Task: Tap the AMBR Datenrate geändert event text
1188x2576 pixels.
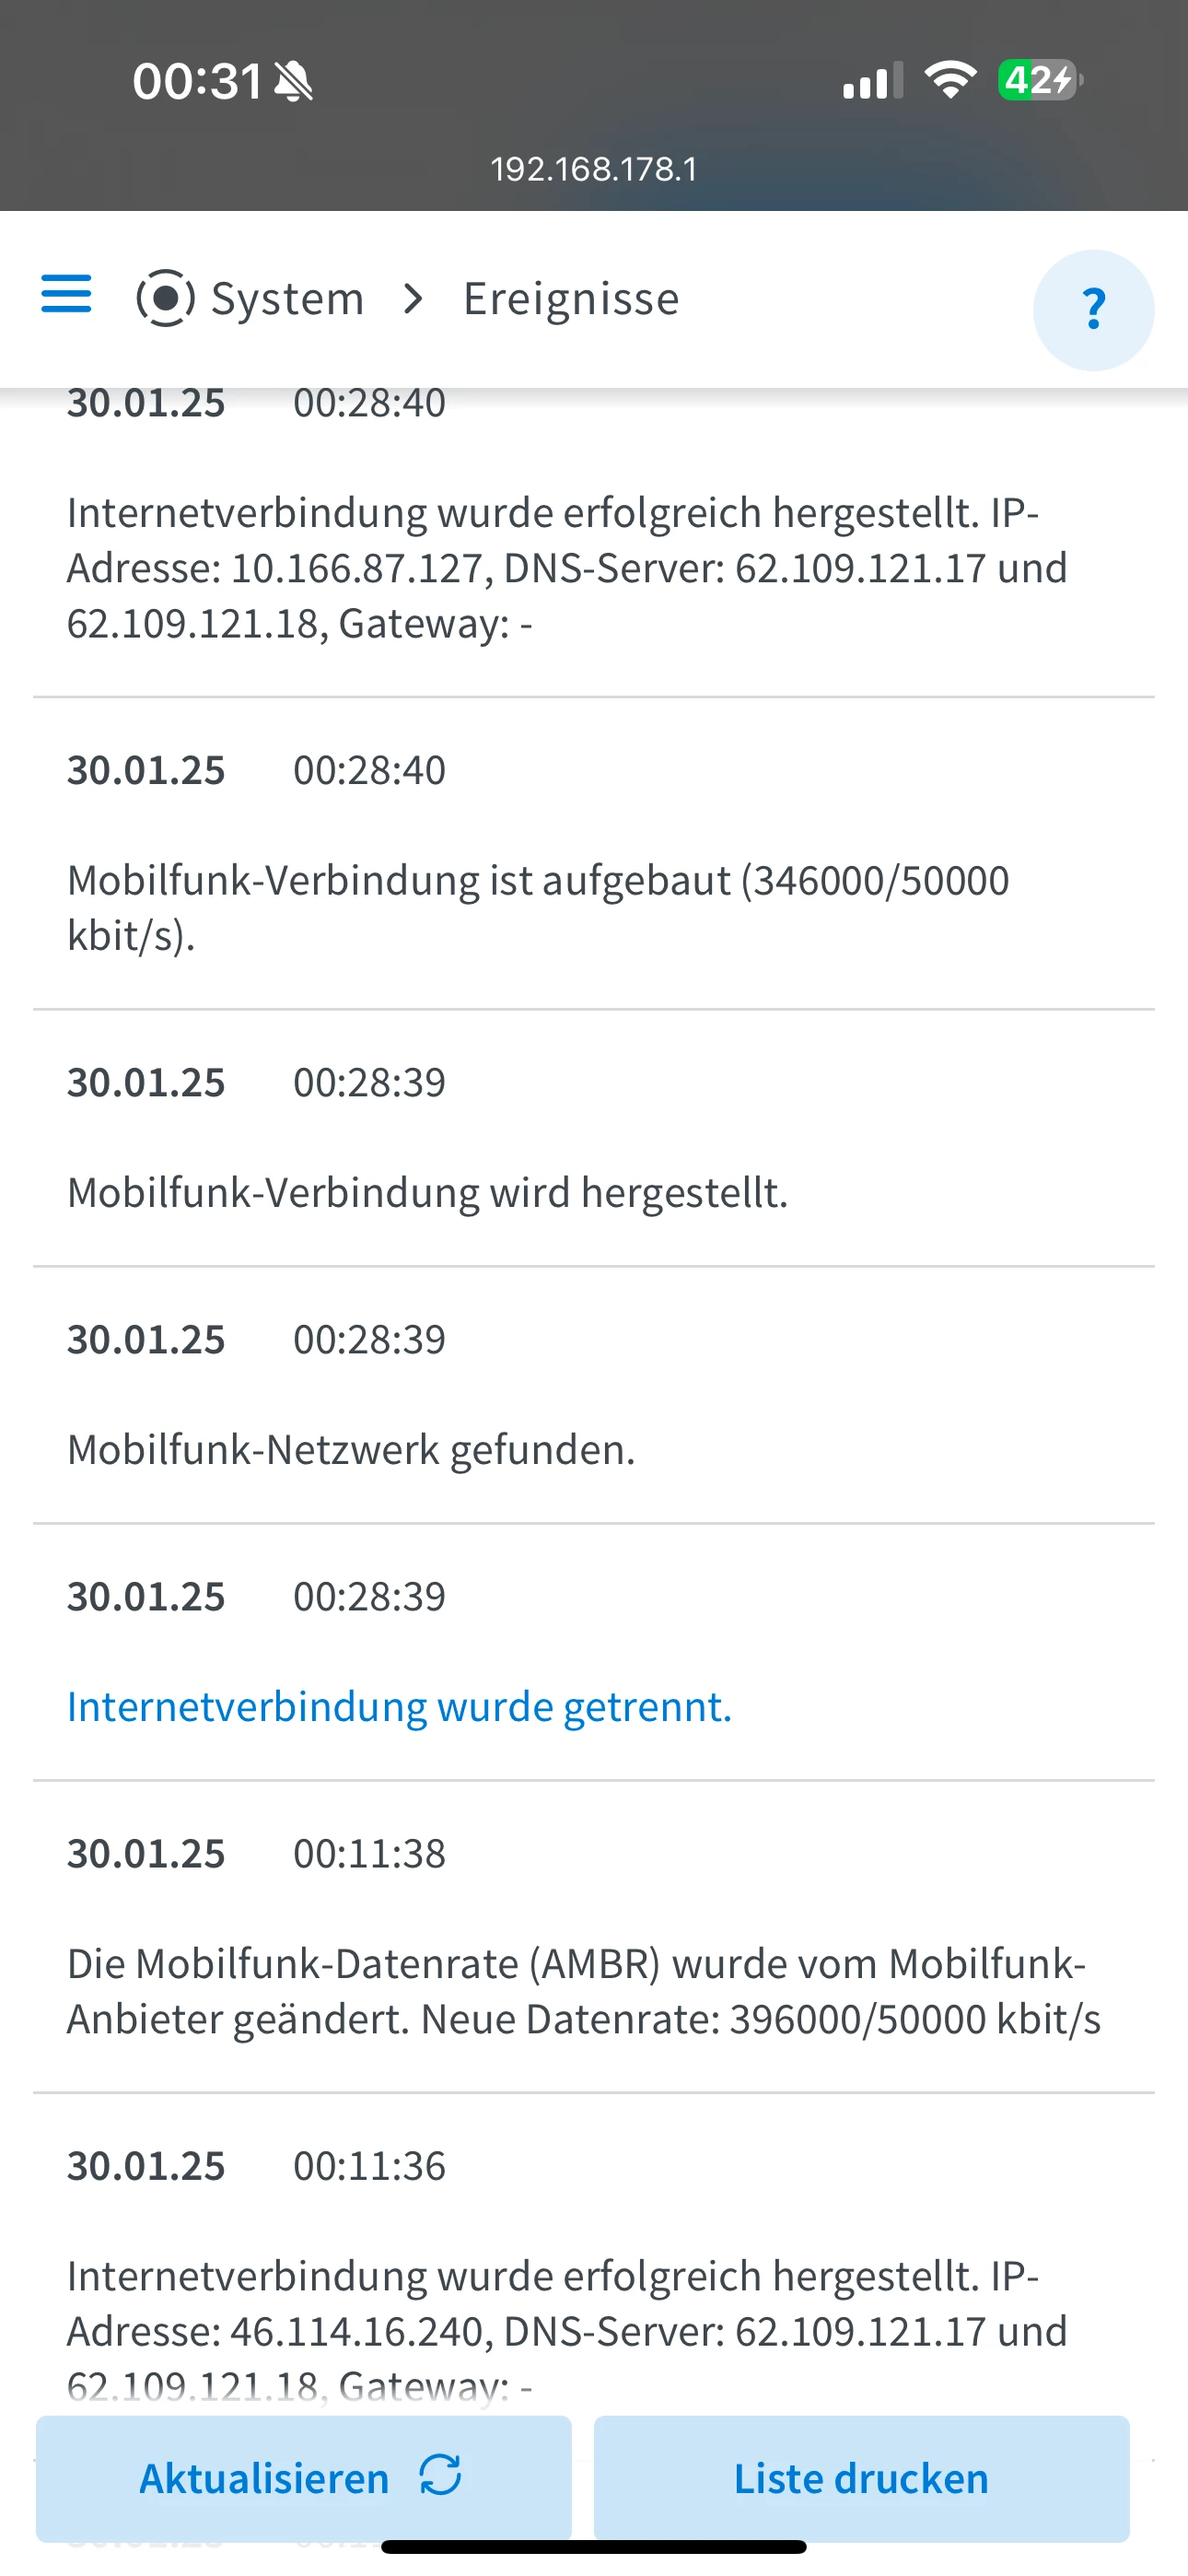Action: click(x=584, y=1991)
